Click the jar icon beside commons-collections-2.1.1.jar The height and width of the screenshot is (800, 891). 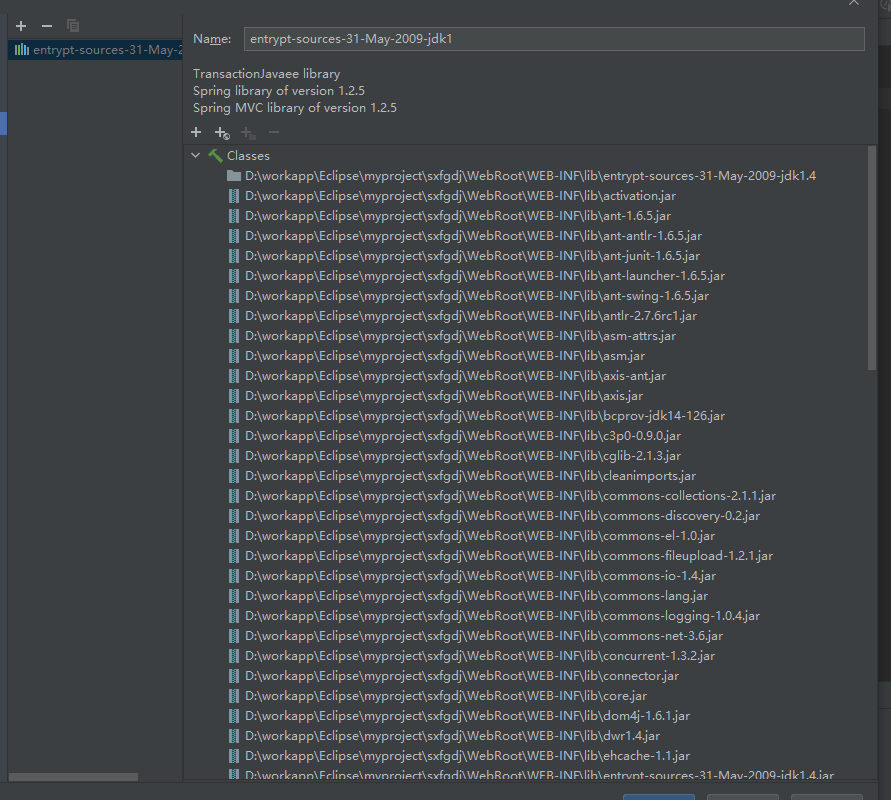234,495
